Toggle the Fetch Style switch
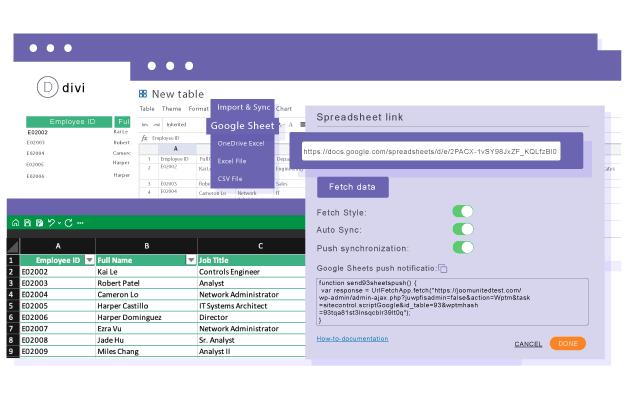This screenshot has width=630, height=396. coord(463,211)
